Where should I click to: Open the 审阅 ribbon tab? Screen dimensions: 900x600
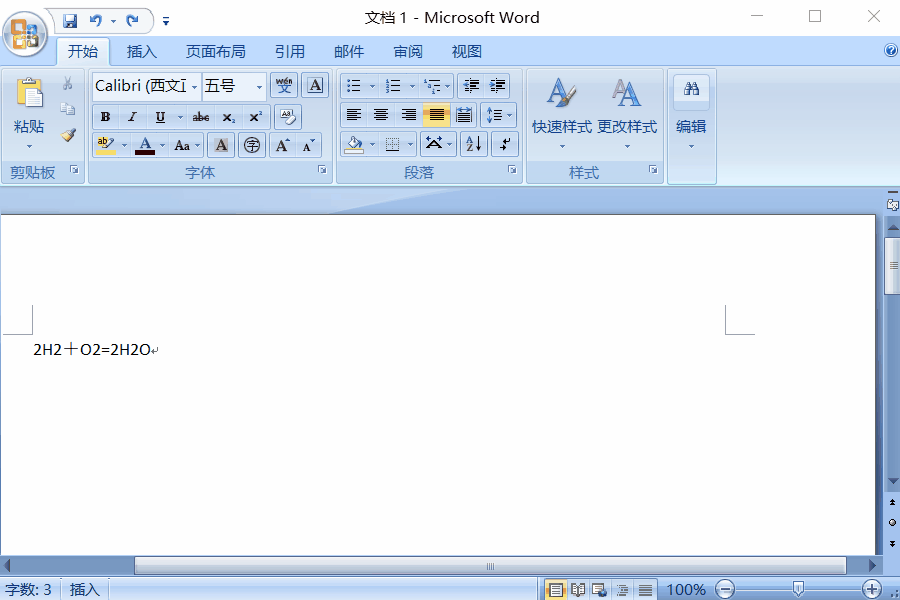[x=408, y=52]
